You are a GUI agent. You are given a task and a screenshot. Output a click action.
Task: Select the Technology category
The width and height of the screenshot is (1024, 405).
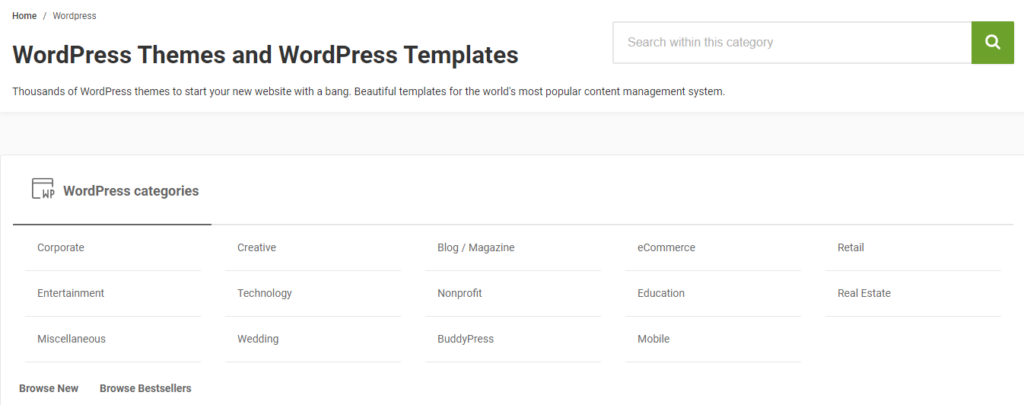264,293
